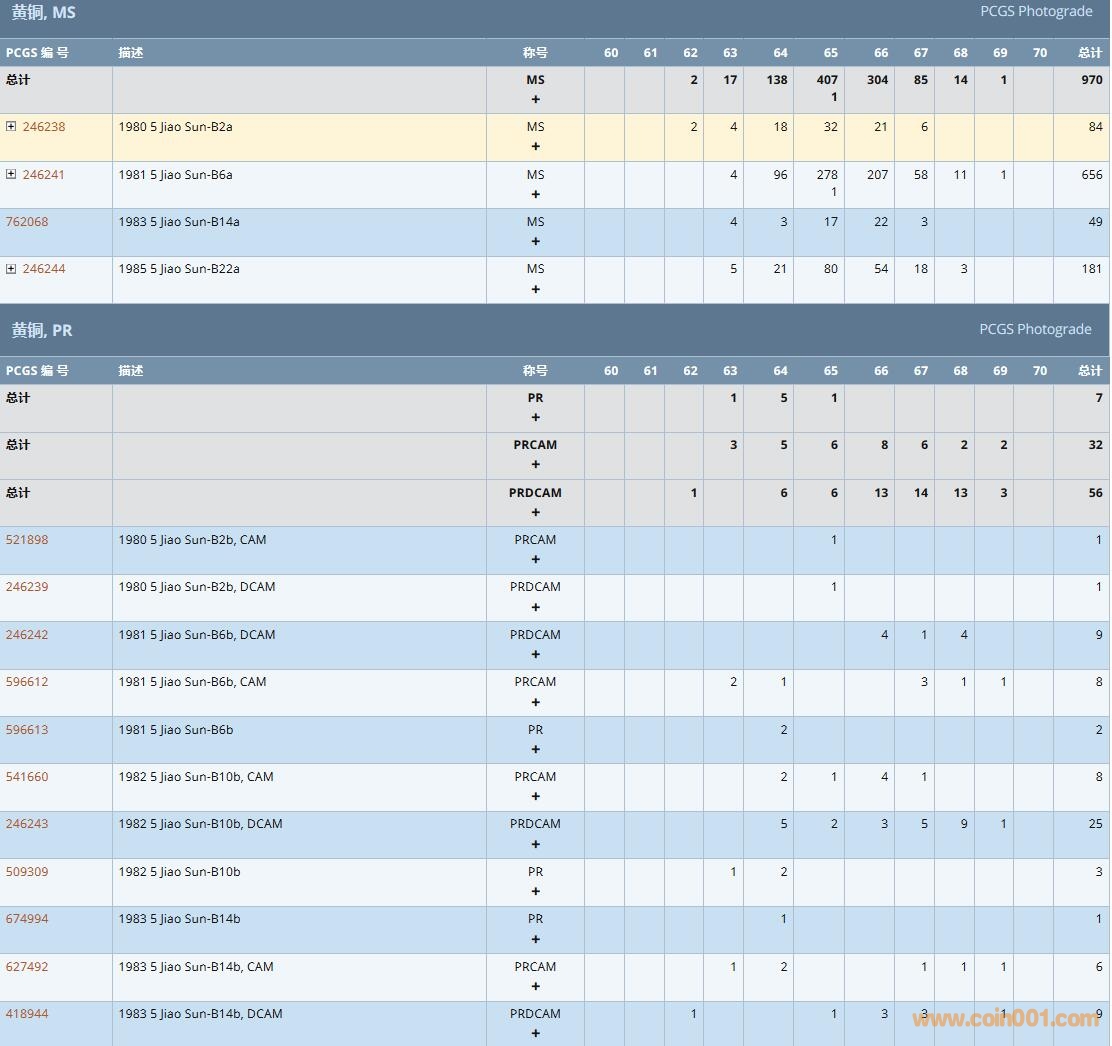Viewport: 1112px width, 1046px height.
Task: Open PCGS number 521898 link
Action: point(27,540)
